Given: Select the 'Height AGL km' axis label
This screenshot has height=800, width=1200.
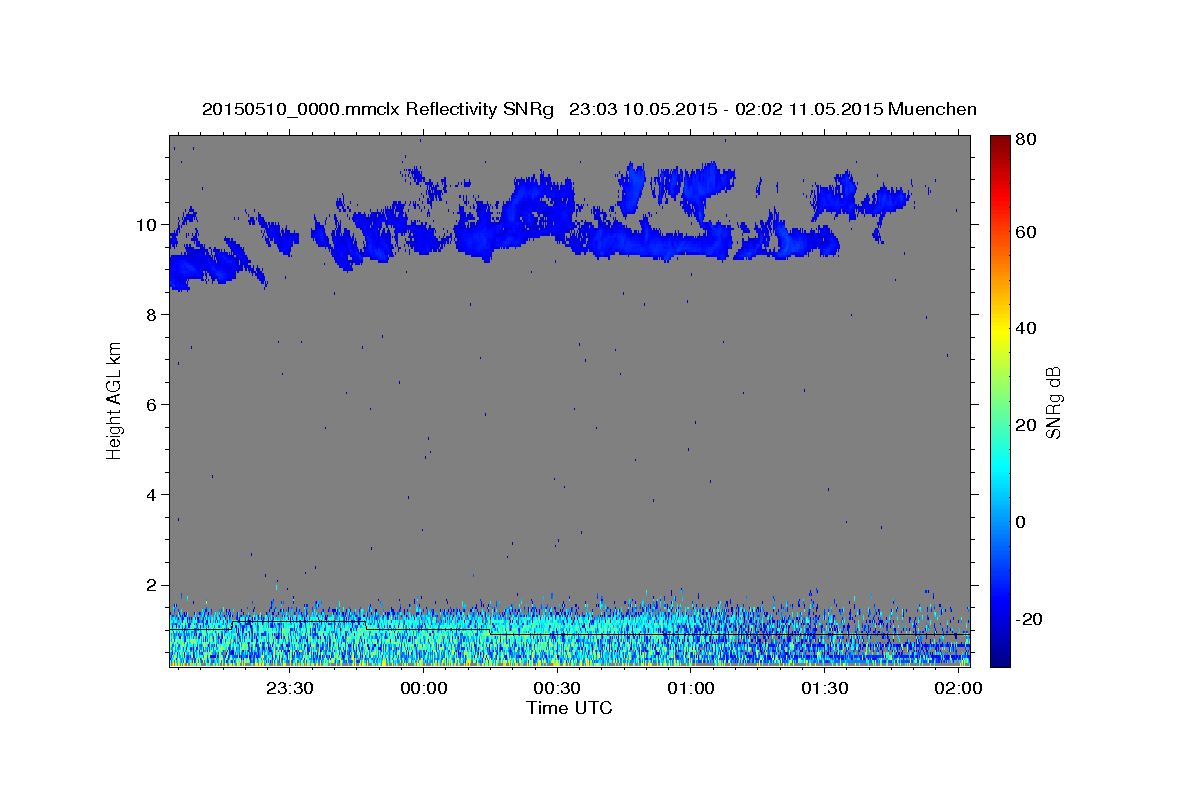Looking at the screenshot, I should (x=115, y=400).
